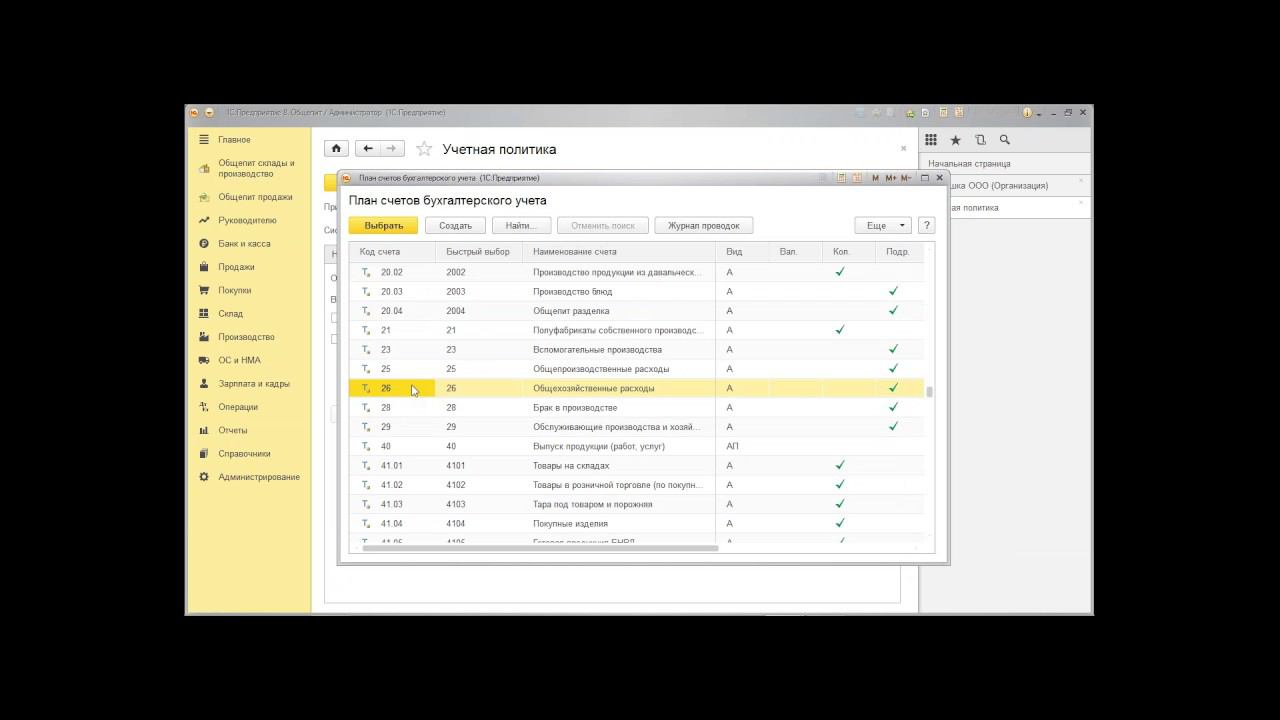Click the Найти... button

521,226
